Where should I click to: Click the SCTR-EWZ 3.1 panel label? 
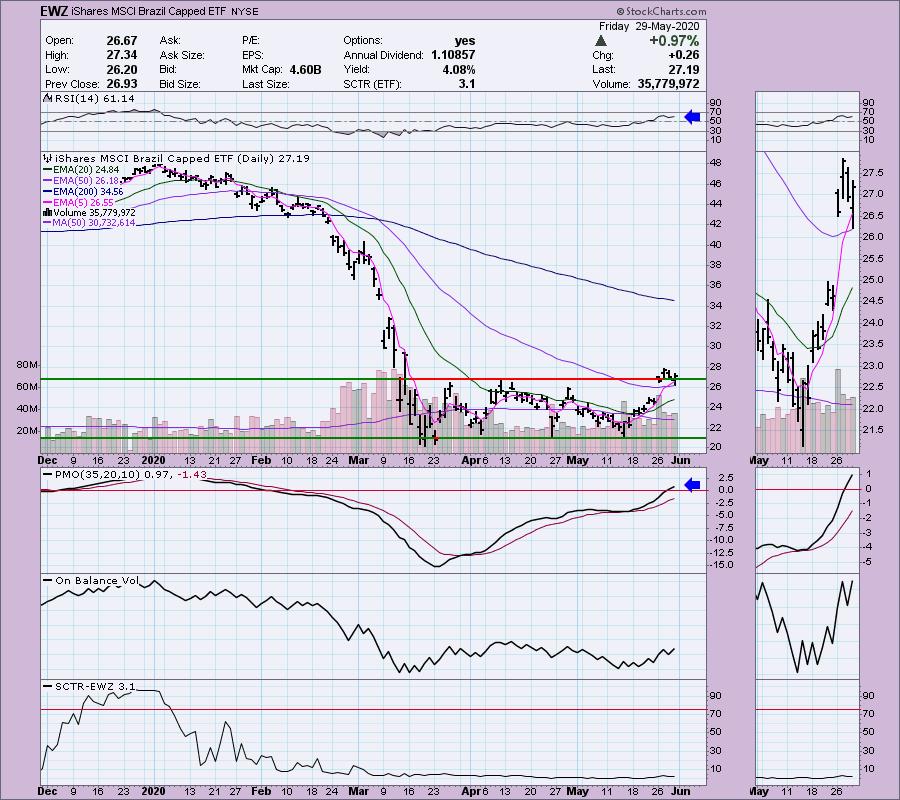(90, 686)
